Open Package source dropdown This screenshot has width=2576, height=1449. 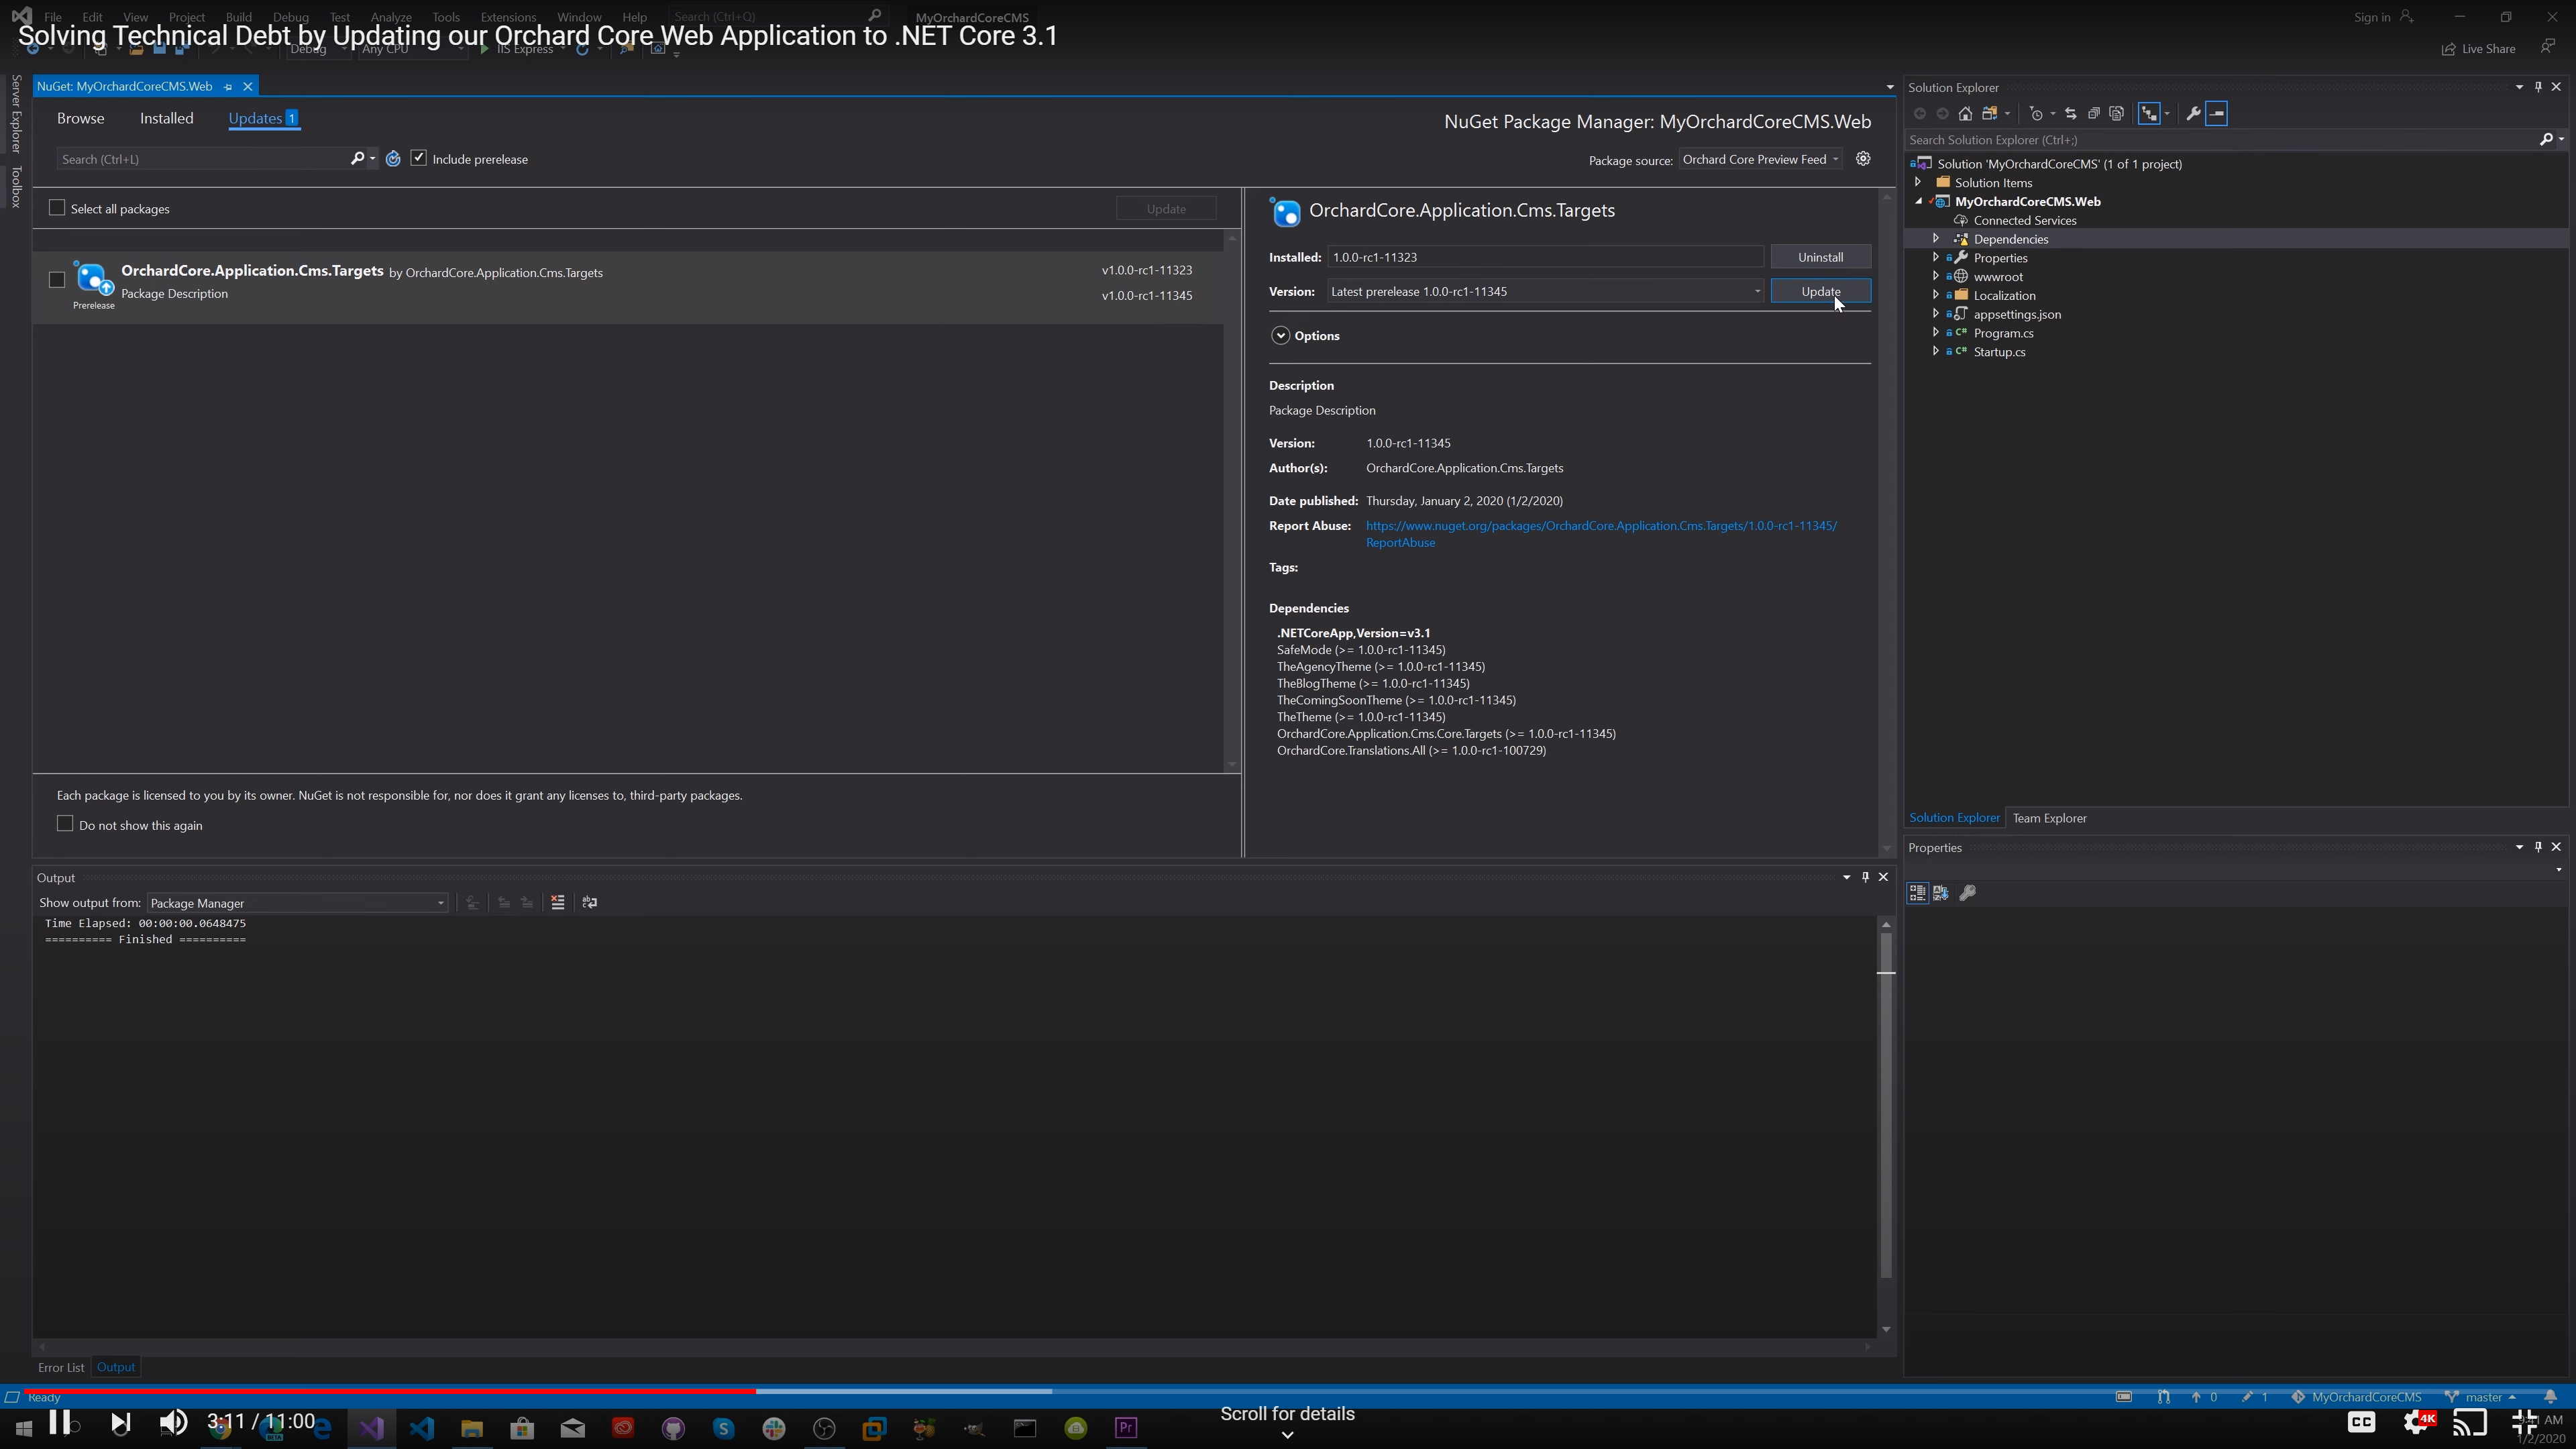(x=1761, y=159)
